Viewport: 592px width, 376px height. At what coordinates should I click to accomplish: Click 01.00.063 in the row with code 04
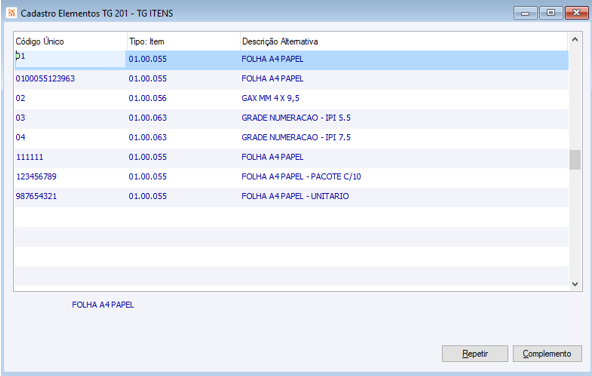click(x=148, y=137)
